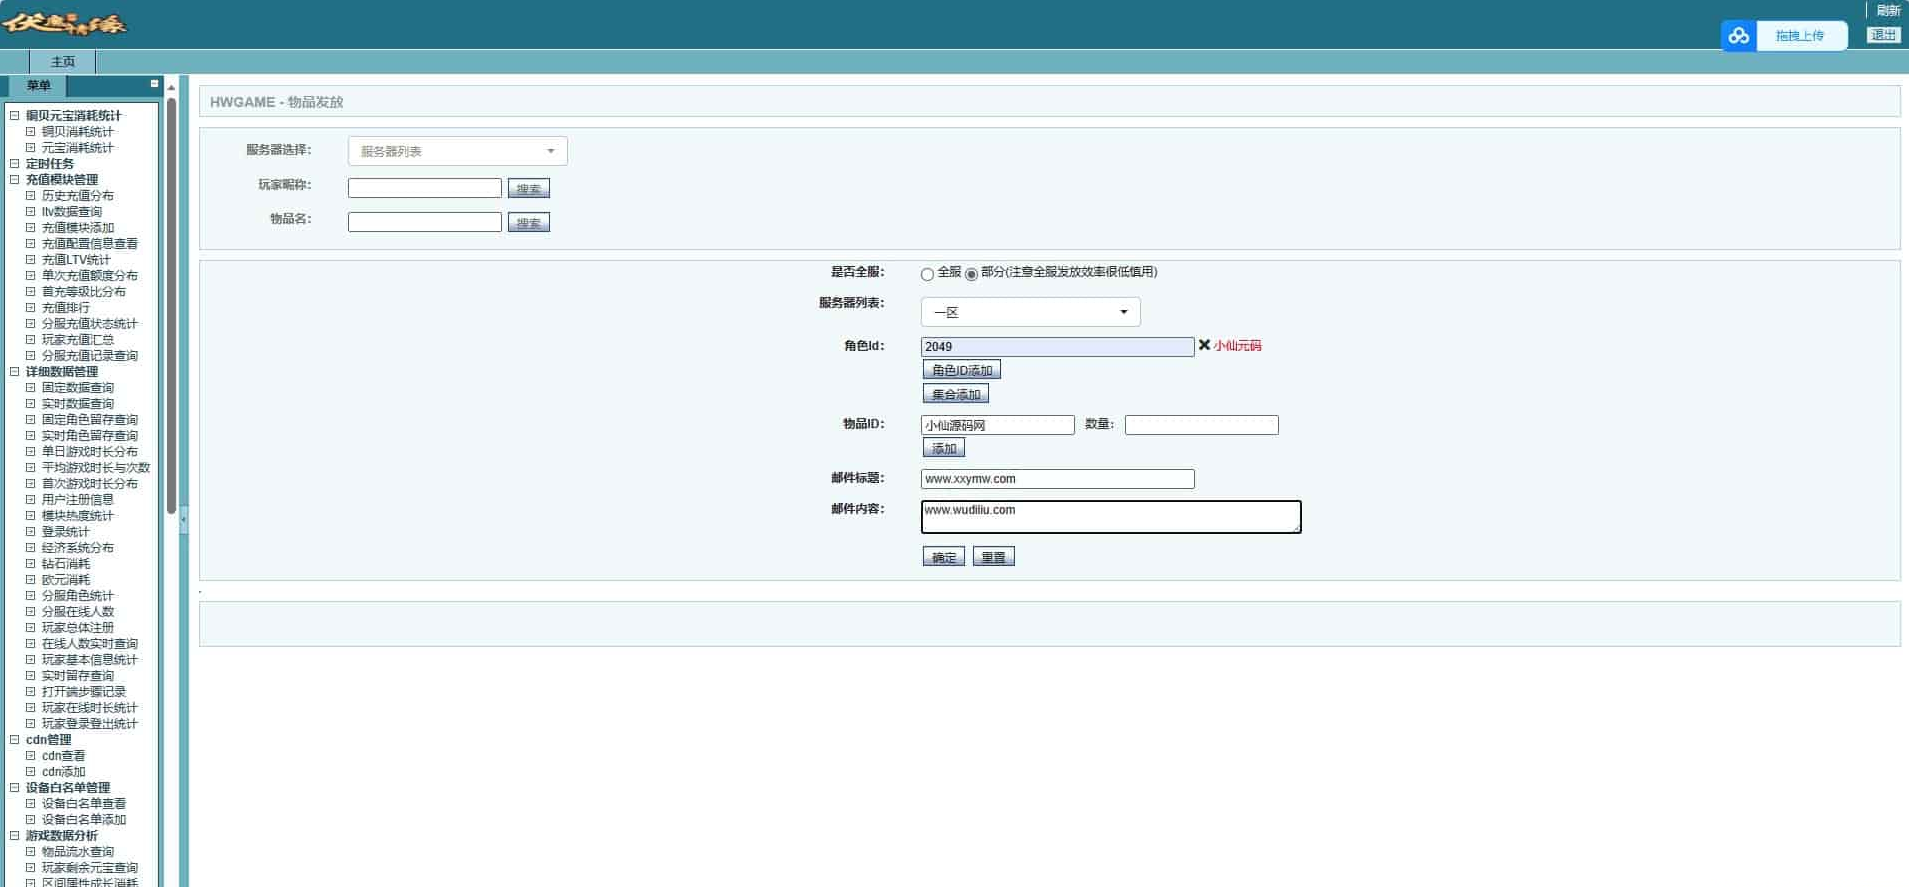Click the scroll-up arrow of menu panel
The height and width of the screenshot is (887, 1909).
(x=171, y=88)
